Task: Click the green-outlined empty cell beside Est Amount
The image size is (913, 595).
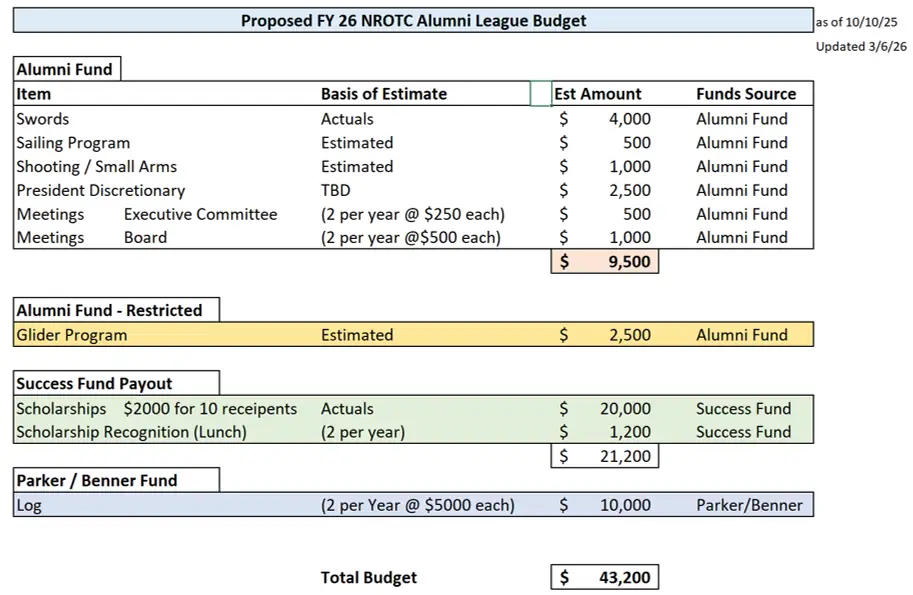Action: pos(540,94)
